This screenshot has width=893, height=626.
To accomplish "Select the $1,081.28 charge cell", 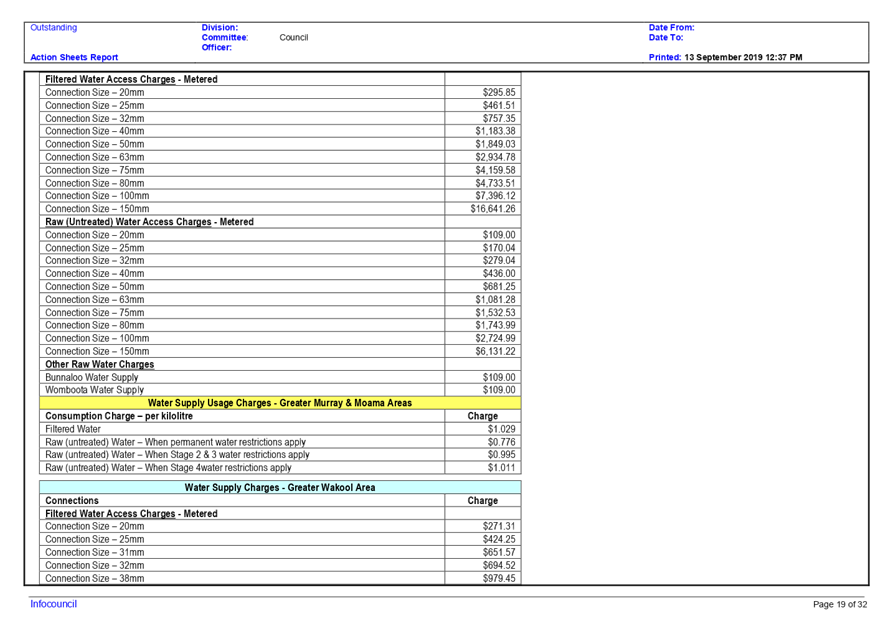I will click(483, 300).
